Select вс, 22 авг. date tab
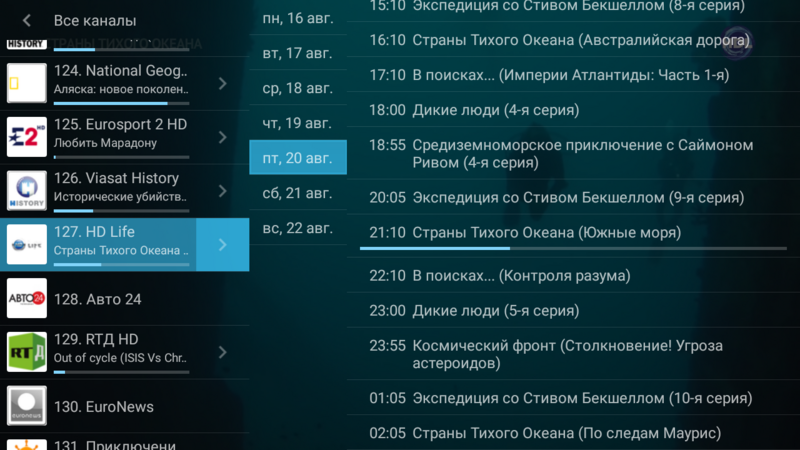The height and width of the screenshot is (450, 800). 298,228
